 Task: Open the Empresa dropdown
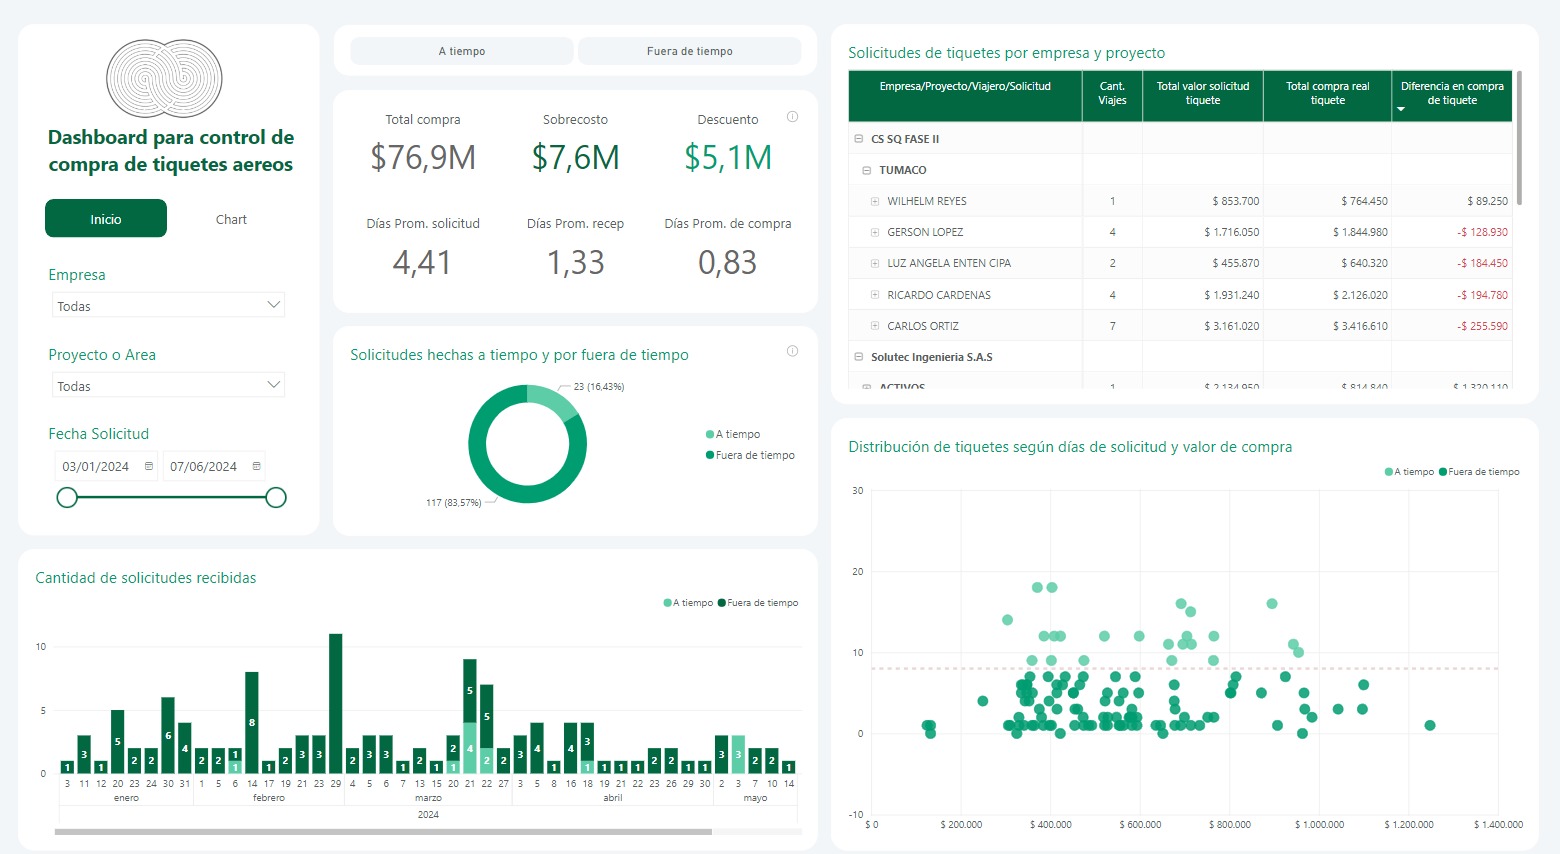pyautogui.click(x=168, y=305)
